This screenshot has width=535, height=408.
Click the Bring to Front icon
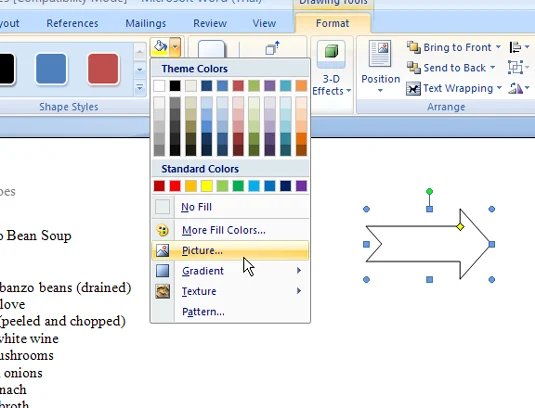(x=414, y=47)
